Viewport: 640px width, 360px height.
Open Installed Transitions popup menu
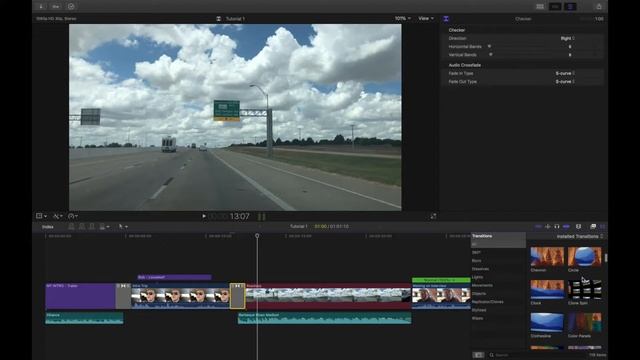tap(580, 237)
